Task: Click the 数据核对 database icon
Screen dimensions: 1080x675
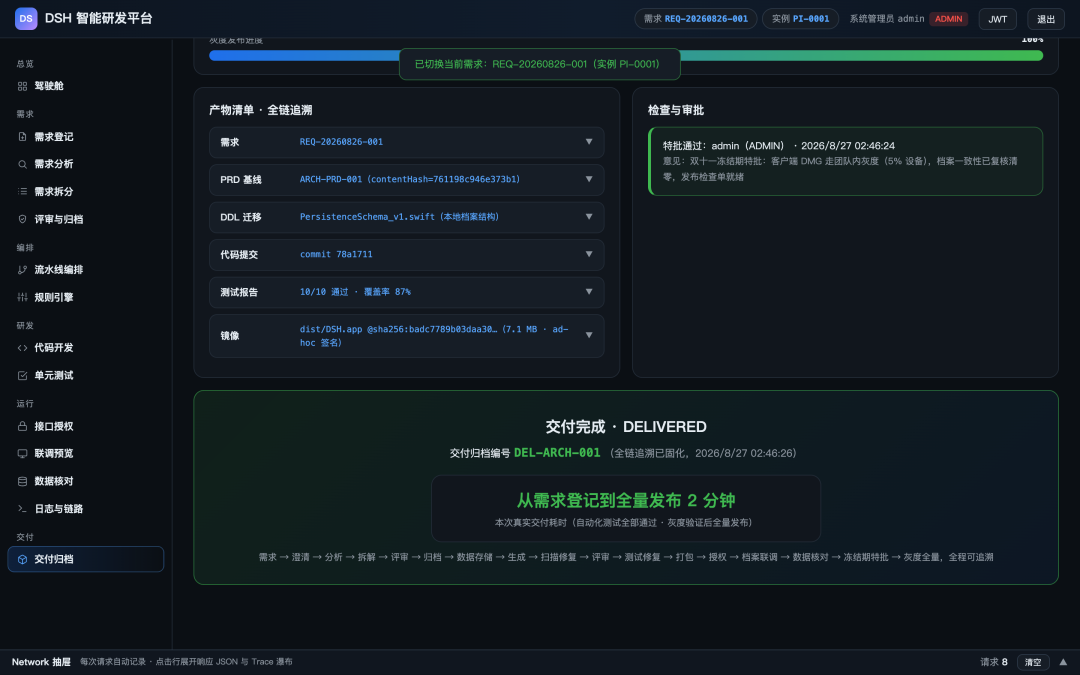Action: pos(22,481)
